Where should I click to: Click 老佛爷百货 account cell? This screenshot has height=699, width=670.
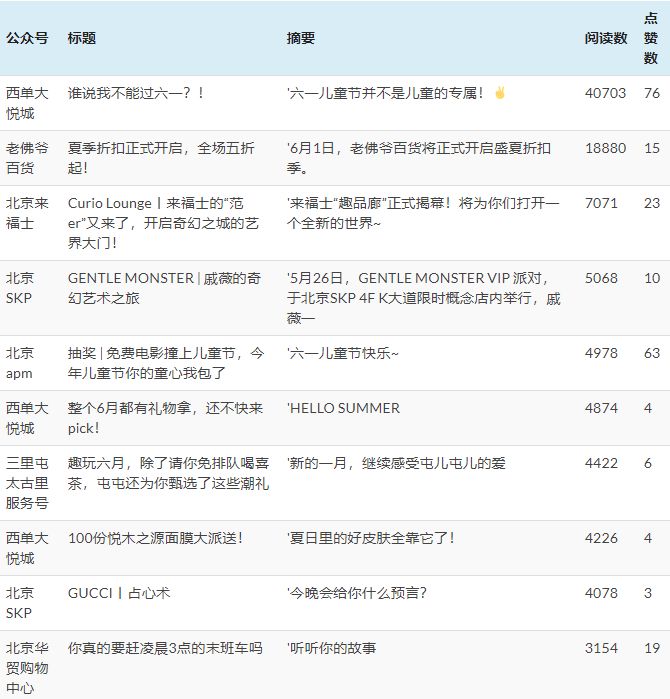(x=27, y=158)
